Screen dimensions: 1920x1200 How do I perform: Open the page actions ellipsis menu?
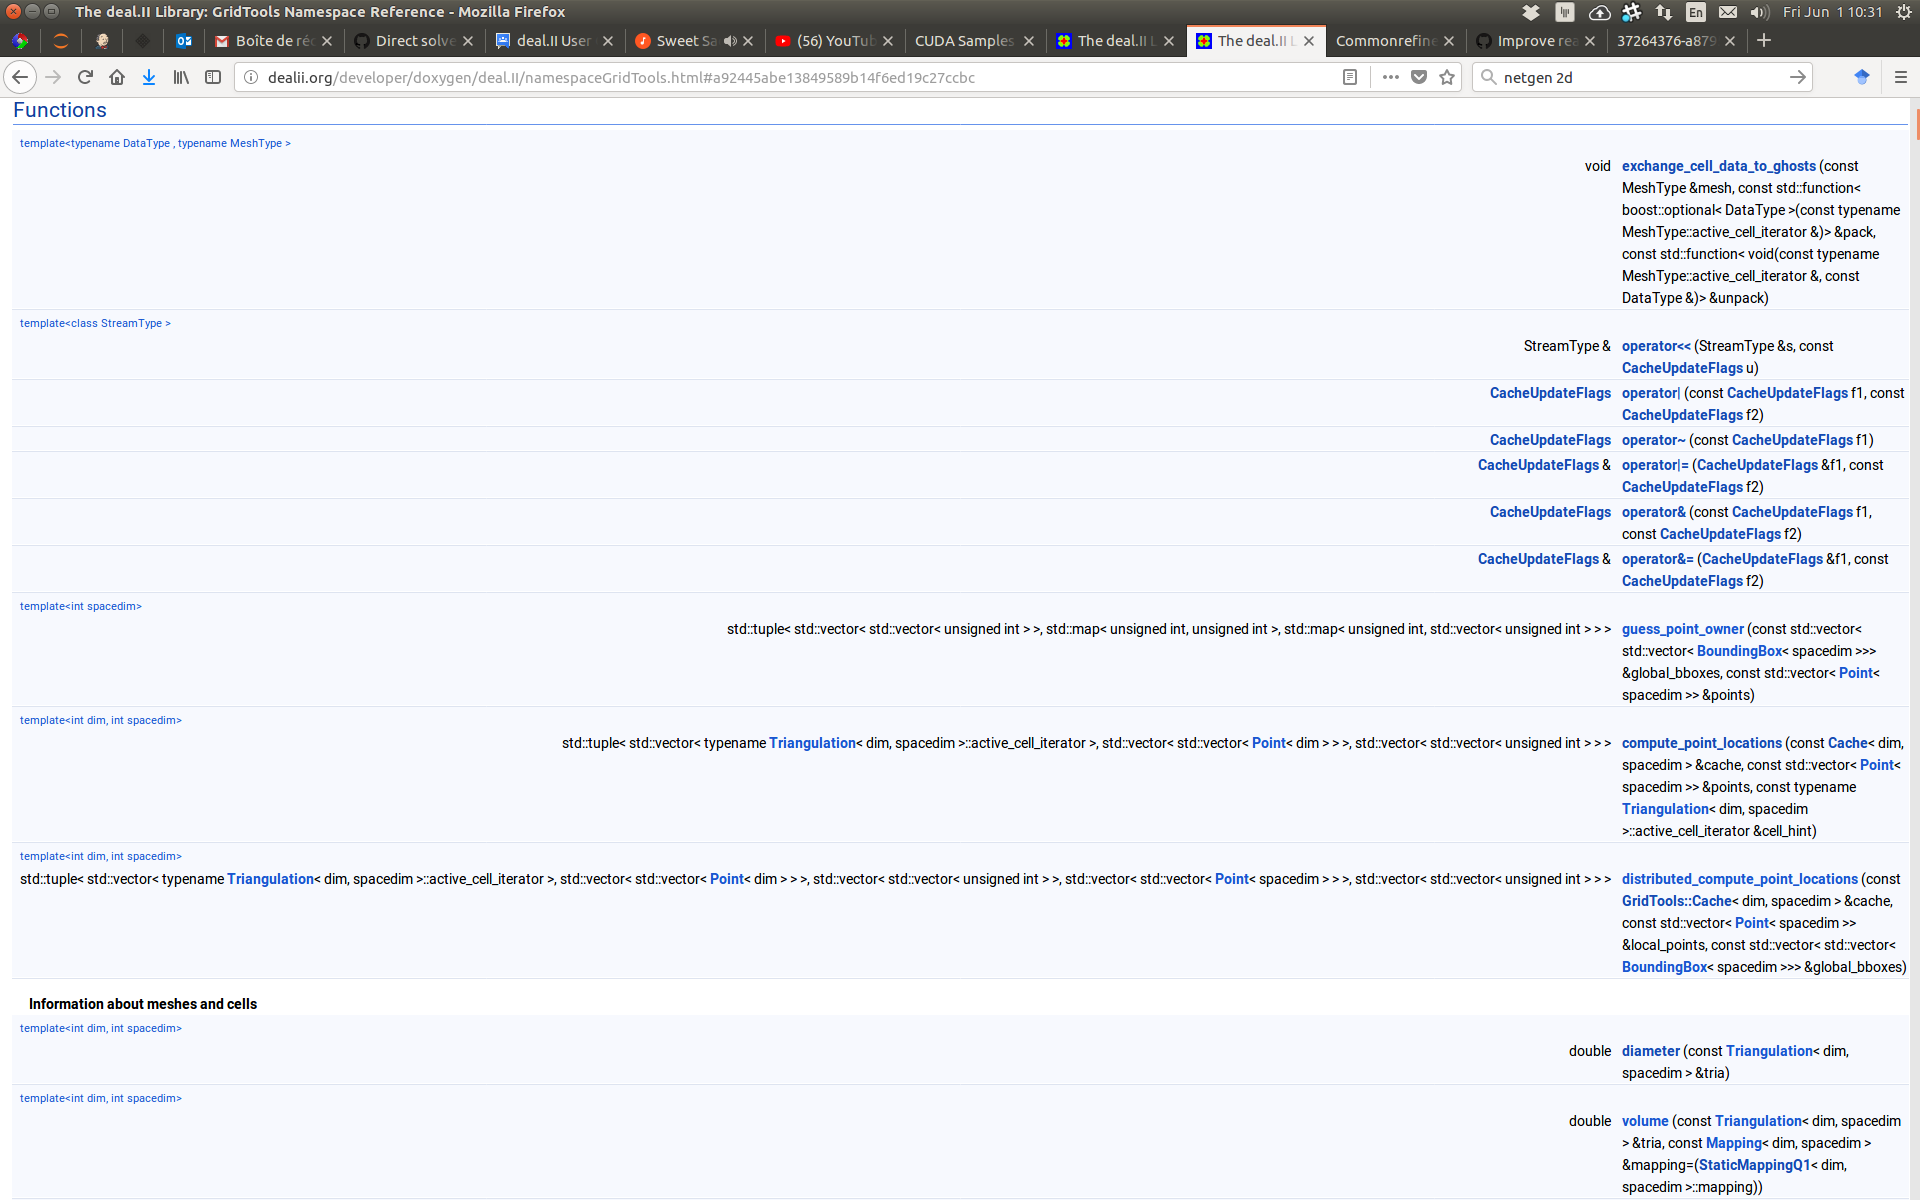point(1390,77)
